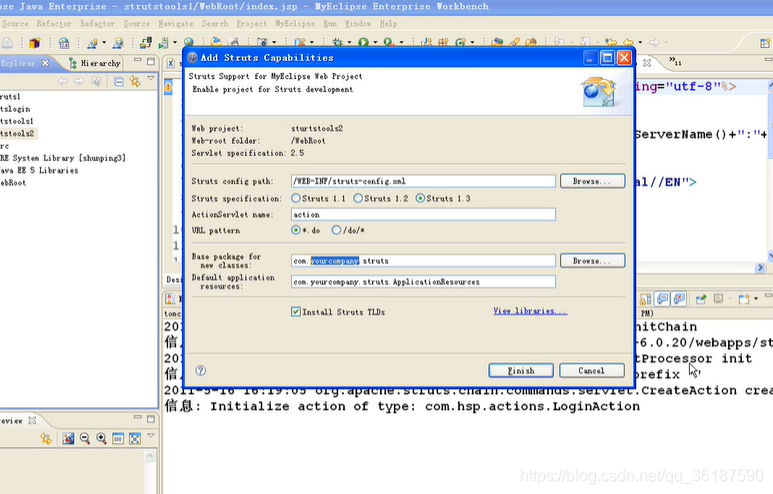The height and width of the screenshot is (494, 773).
Task: Click the green Run play toolbar icon
Action: coord(363,42)
